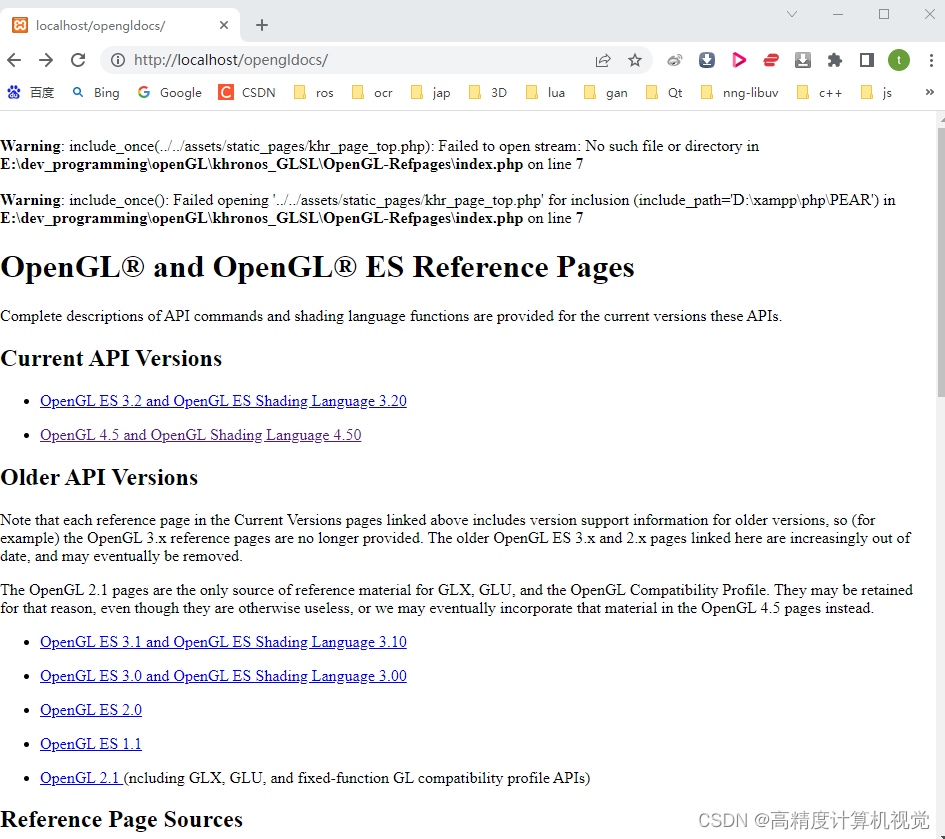
Task: Bookmark this page with the star icon
Action: pos(635,60)
